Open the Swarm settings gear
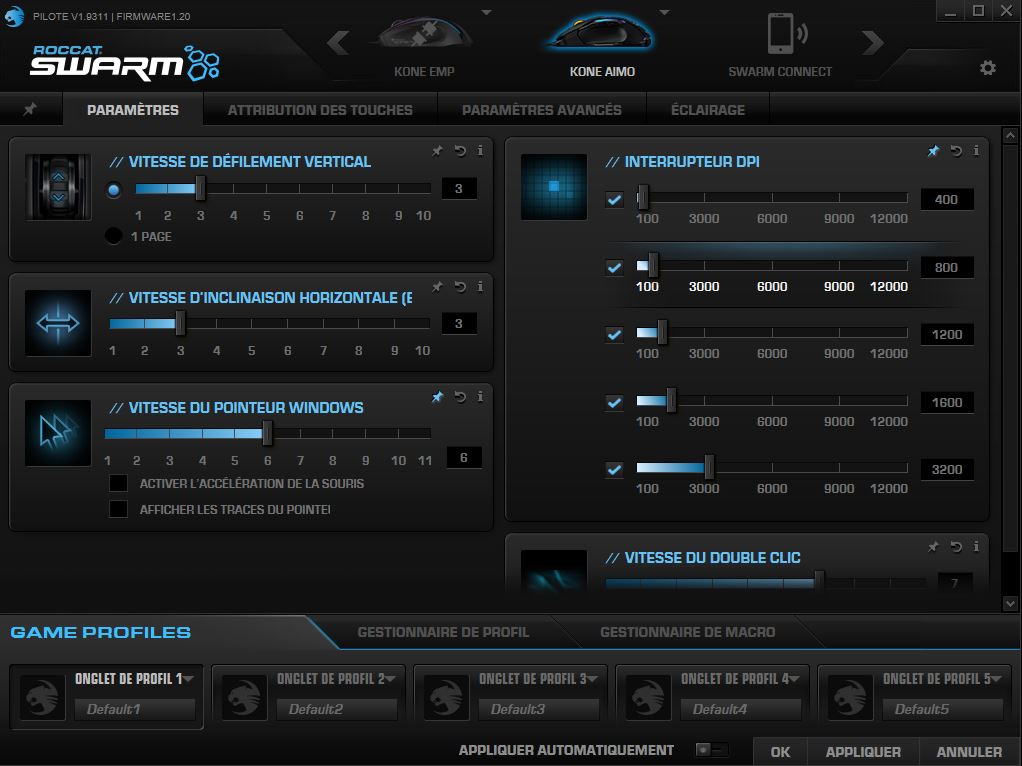The height and width of the screenshot is (766, 1022). pos(987,68)
